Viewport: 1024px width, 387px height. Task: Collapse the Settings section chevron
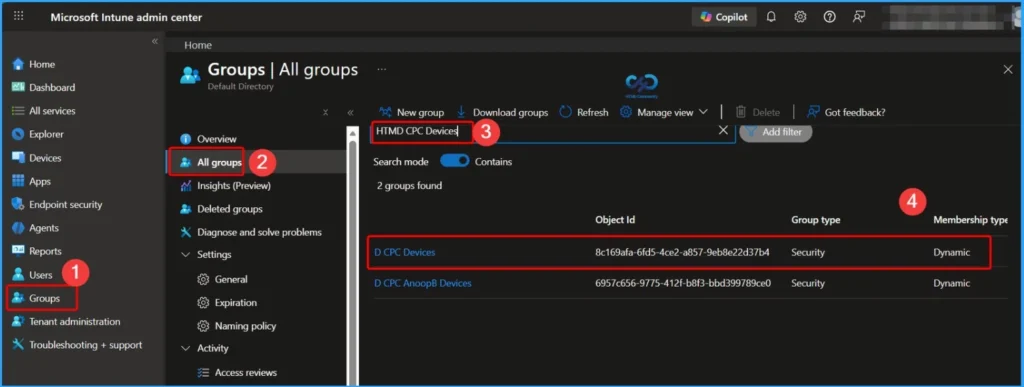pyautogui.click(x=185, y=255)
